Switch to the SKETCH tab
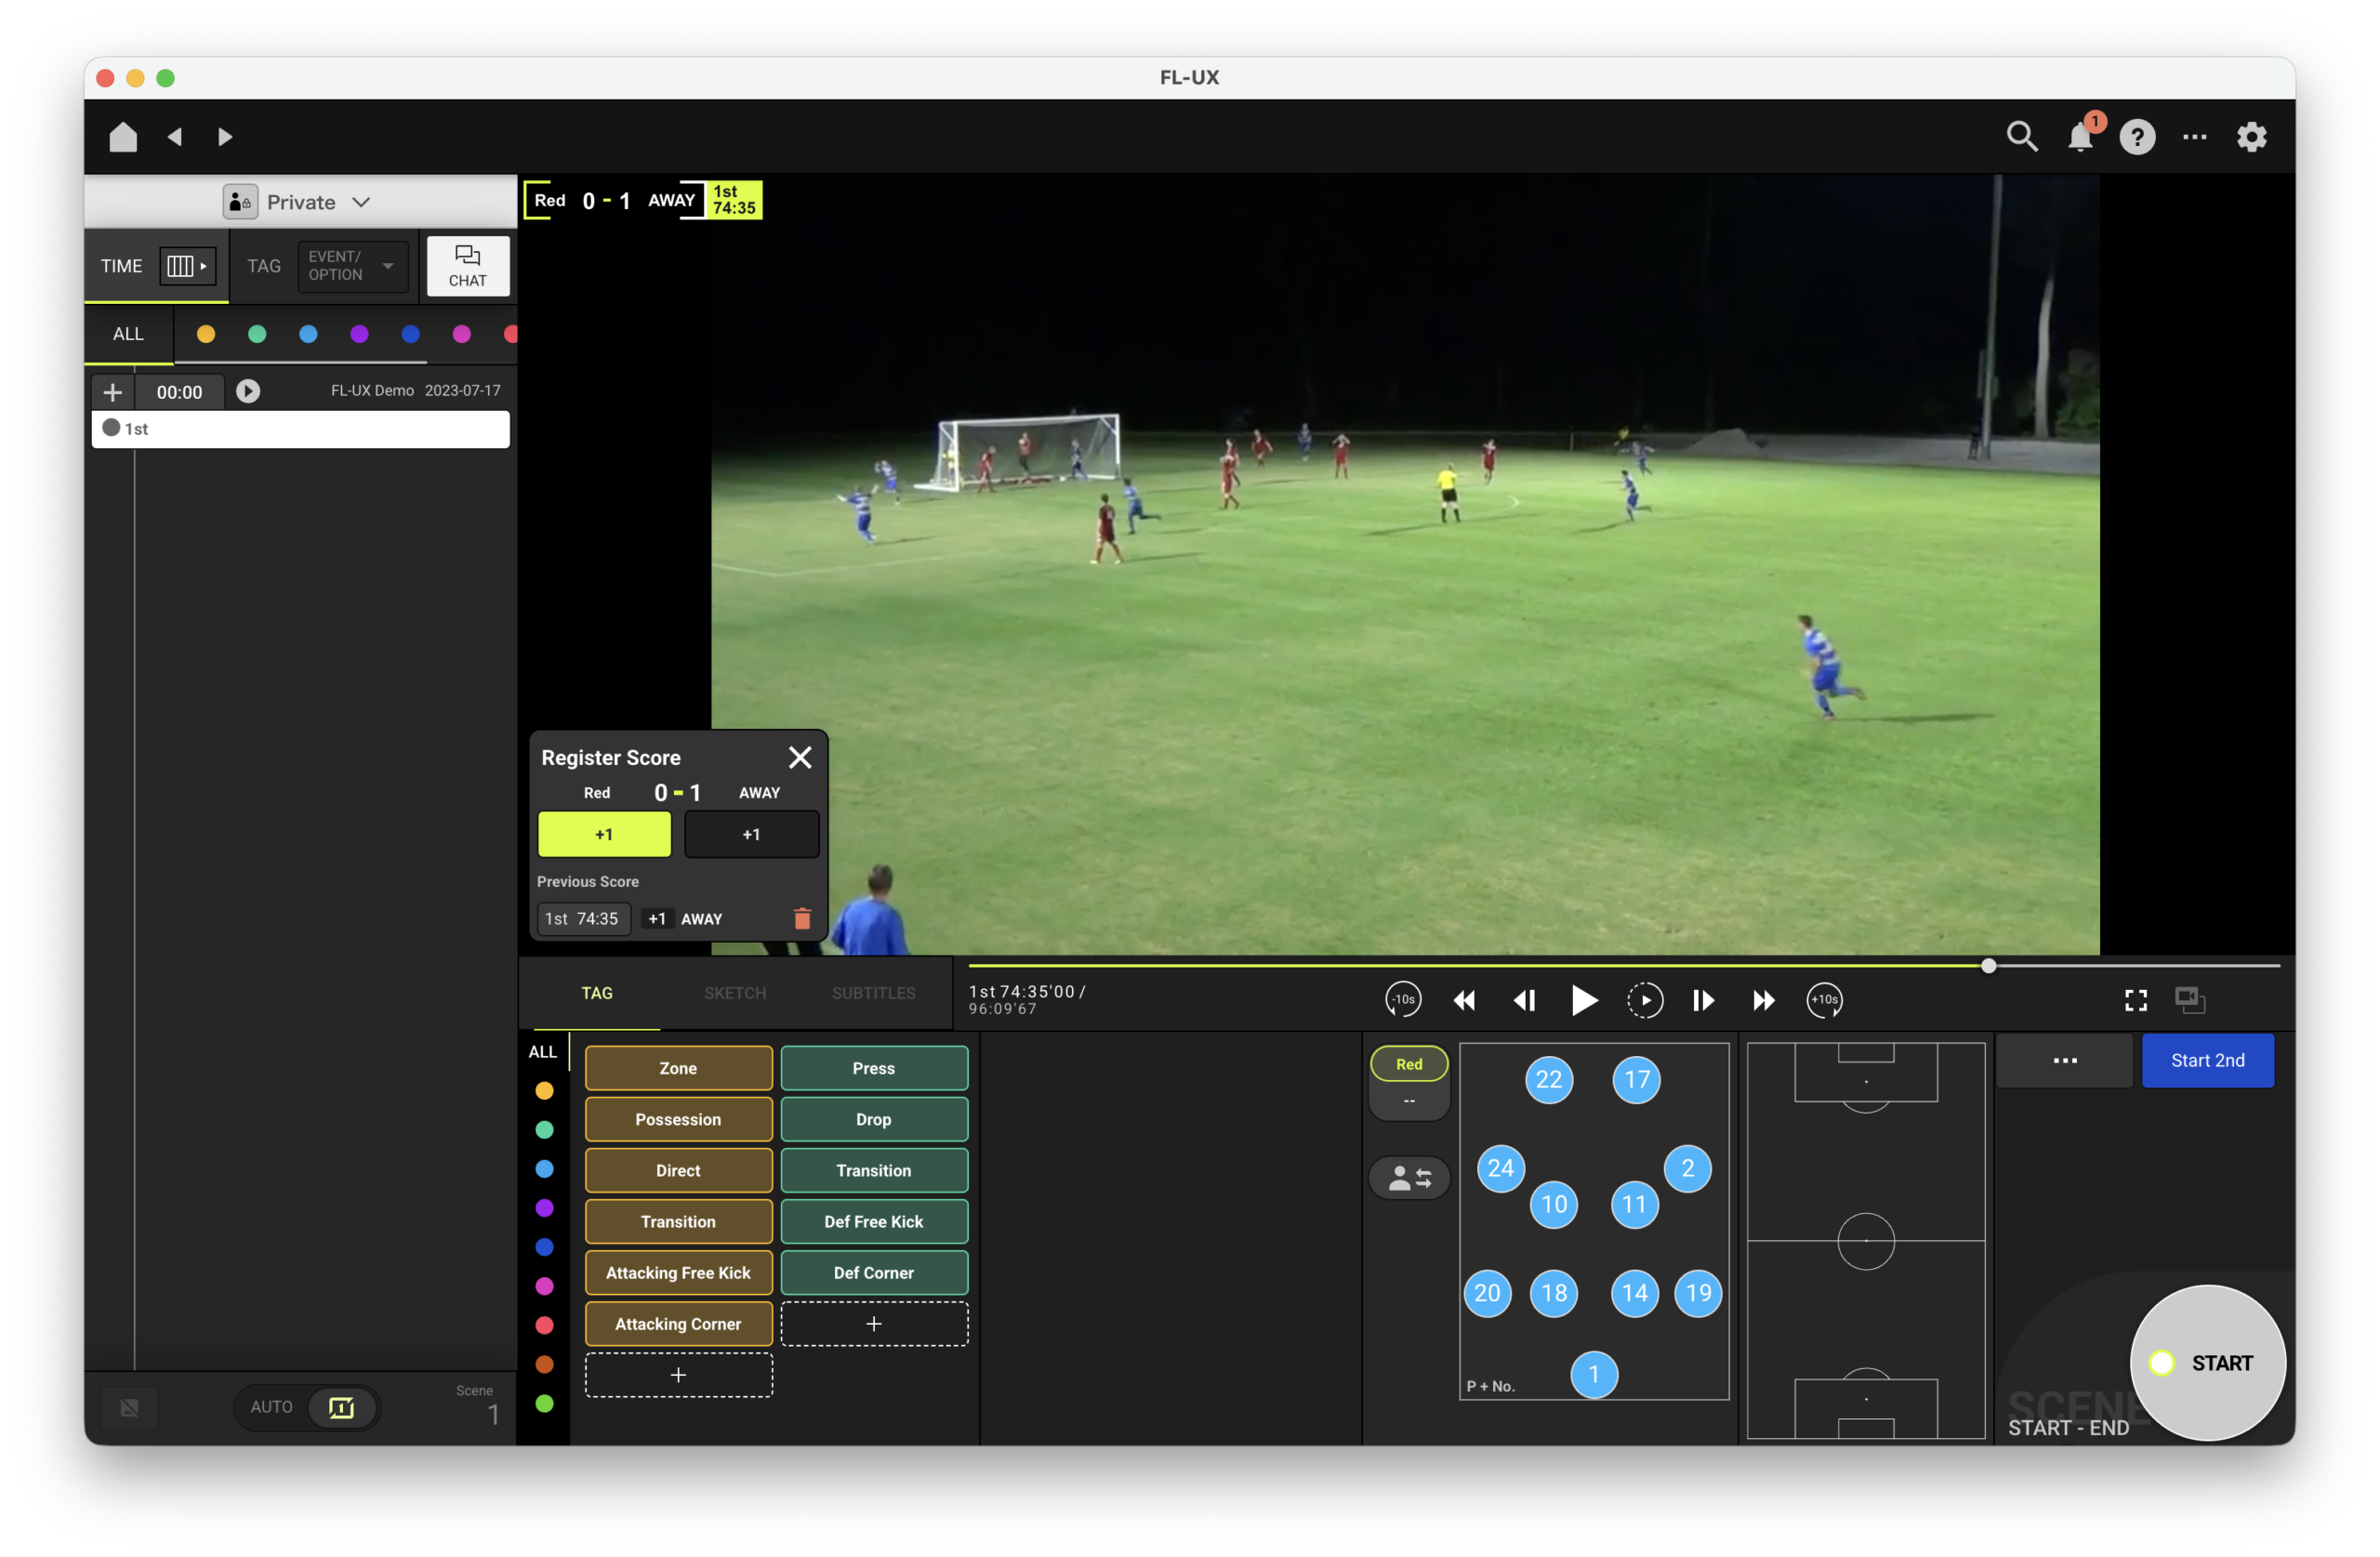Image resolution: width=2380 pixels, height=1557 pixels. 735,993
